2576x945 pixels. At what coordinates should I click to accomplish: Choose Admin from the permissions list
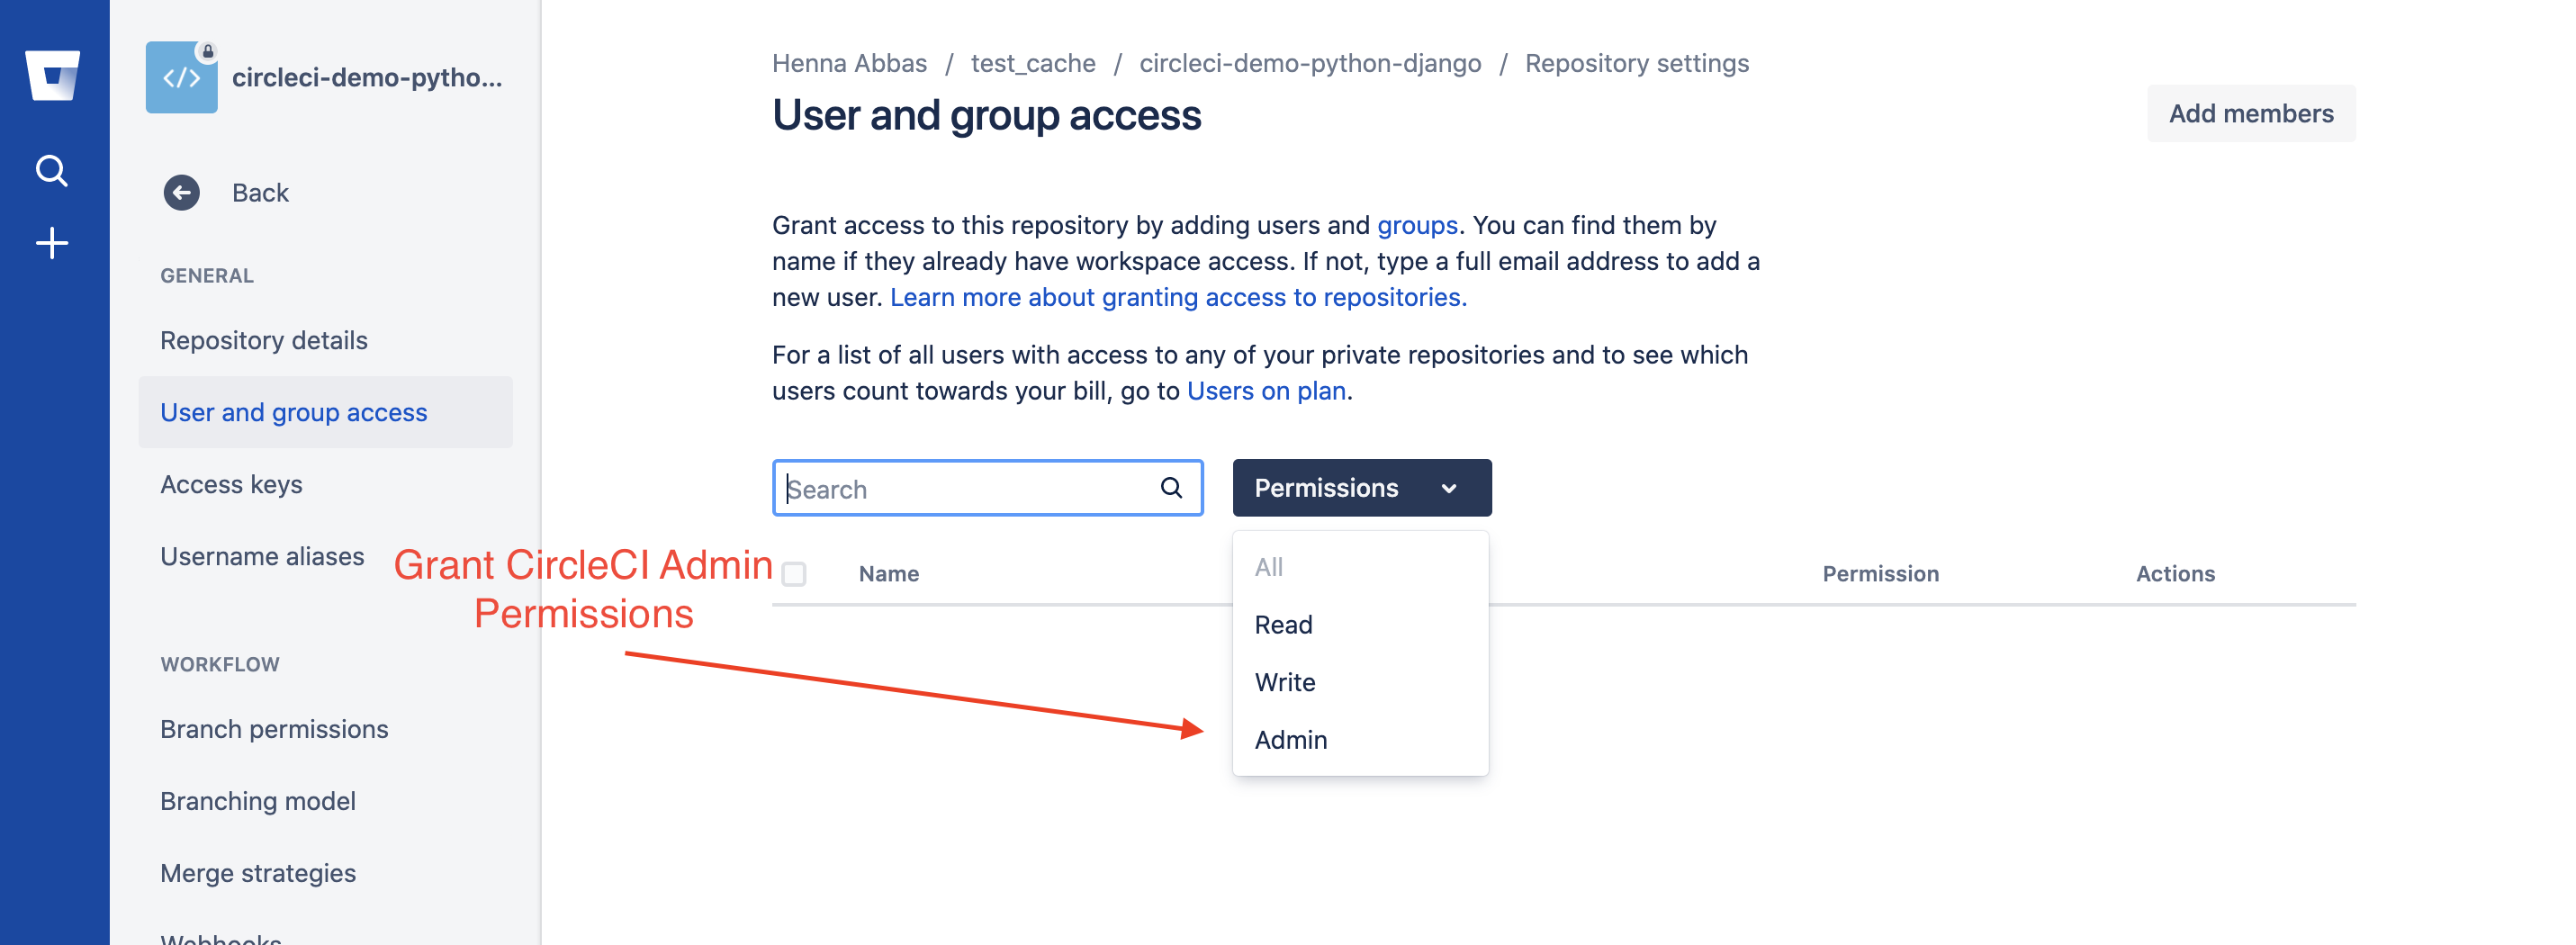point(1290,740)
